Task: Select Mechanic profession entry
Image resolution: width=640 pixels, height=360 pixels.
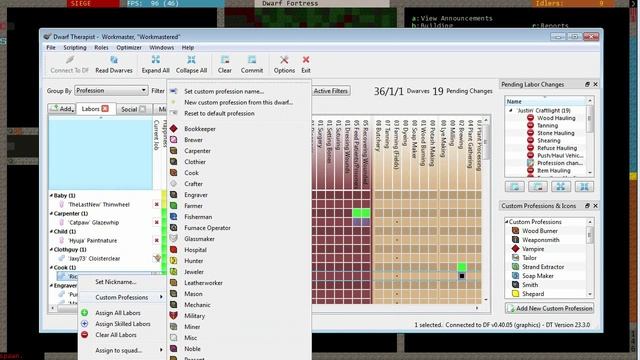Action: [x=239, y=305]
